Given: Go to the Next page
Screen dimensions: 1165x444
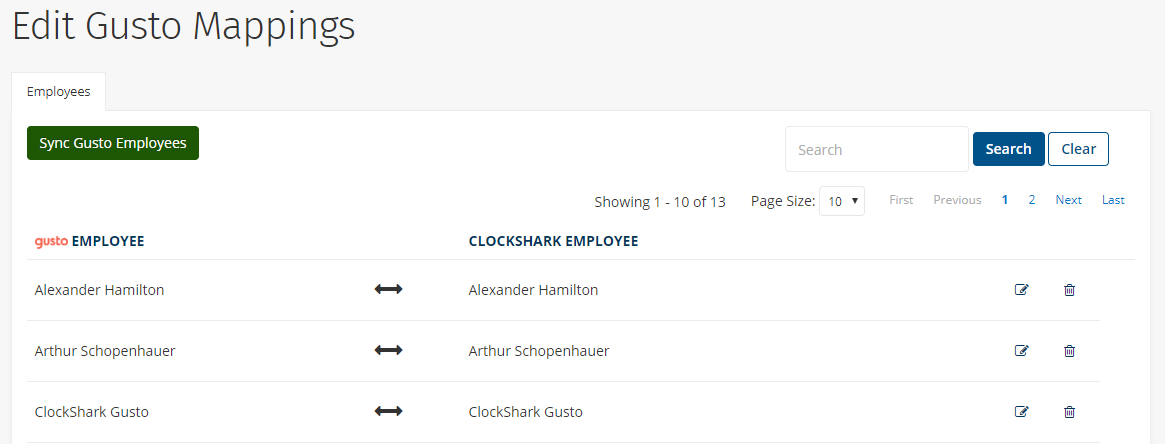Looking at the screenshot, I should pos(1068,200).
